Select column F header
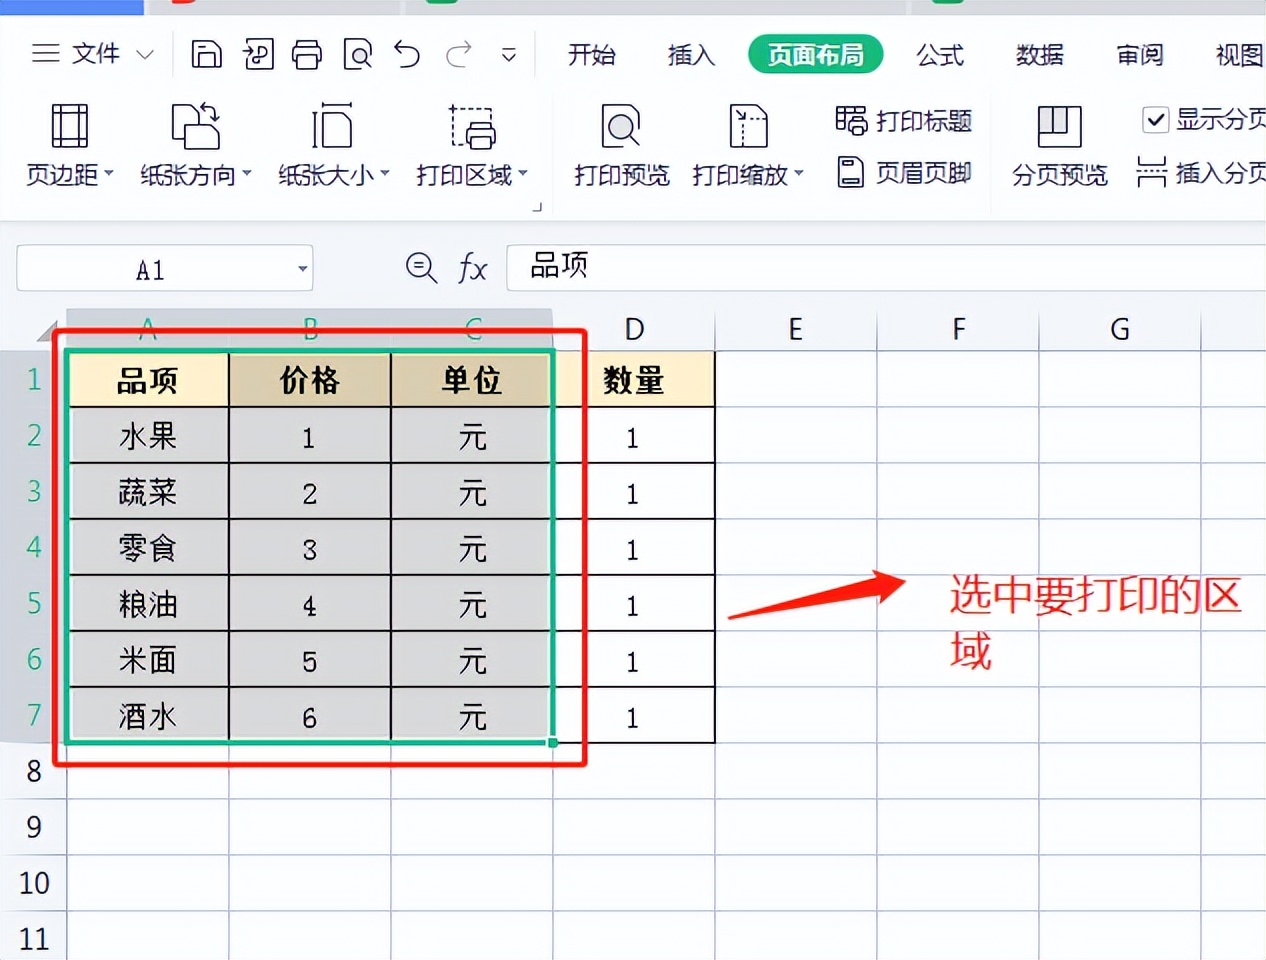 (x=958, y=329)
